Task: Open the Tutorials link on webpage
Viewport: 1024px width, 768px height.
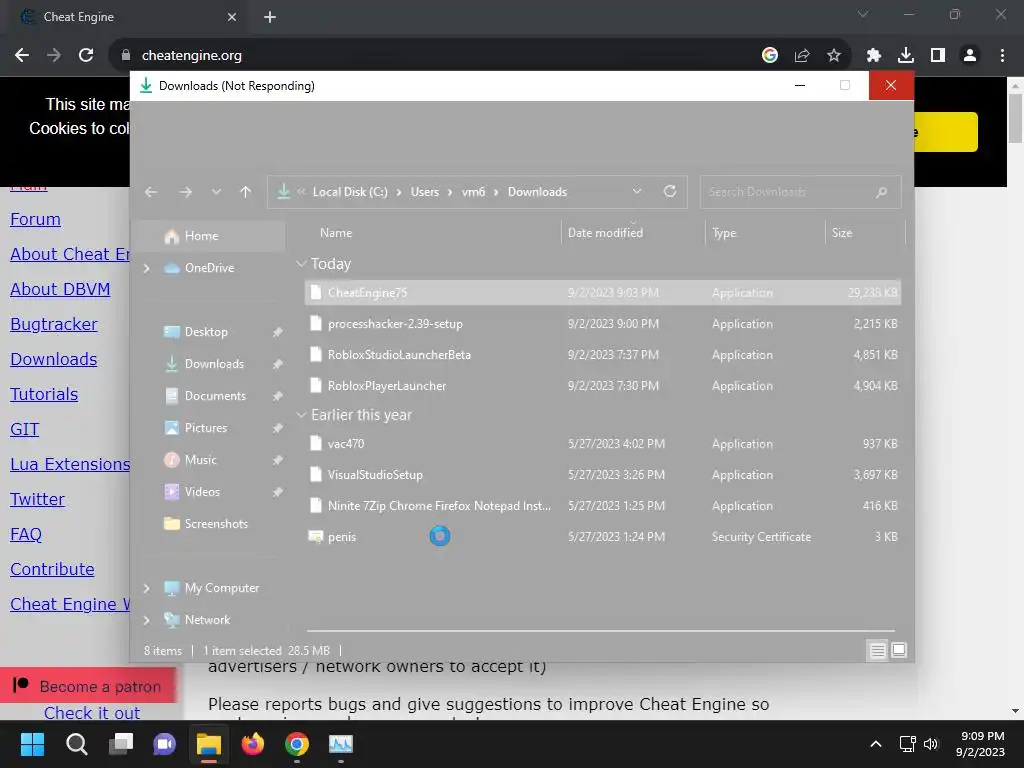Action: click(44, 394)
